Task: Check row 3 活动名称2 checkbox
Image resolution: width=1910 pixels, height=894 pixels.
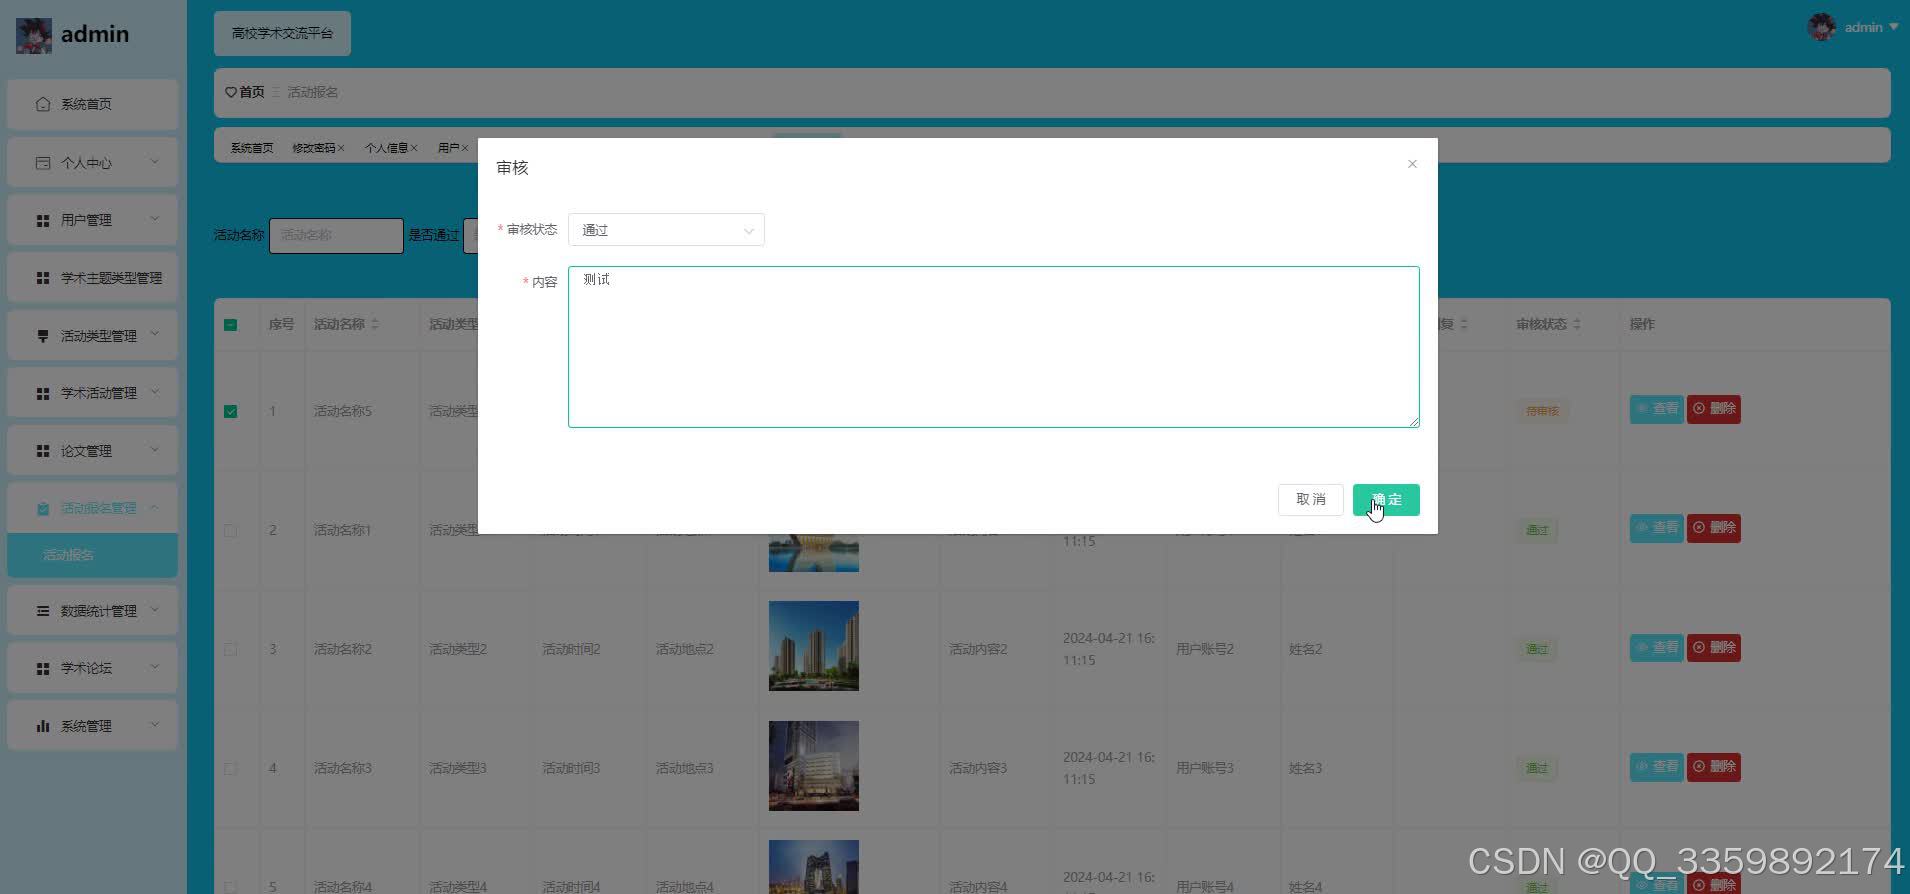Action: click(x=231, y=649)
